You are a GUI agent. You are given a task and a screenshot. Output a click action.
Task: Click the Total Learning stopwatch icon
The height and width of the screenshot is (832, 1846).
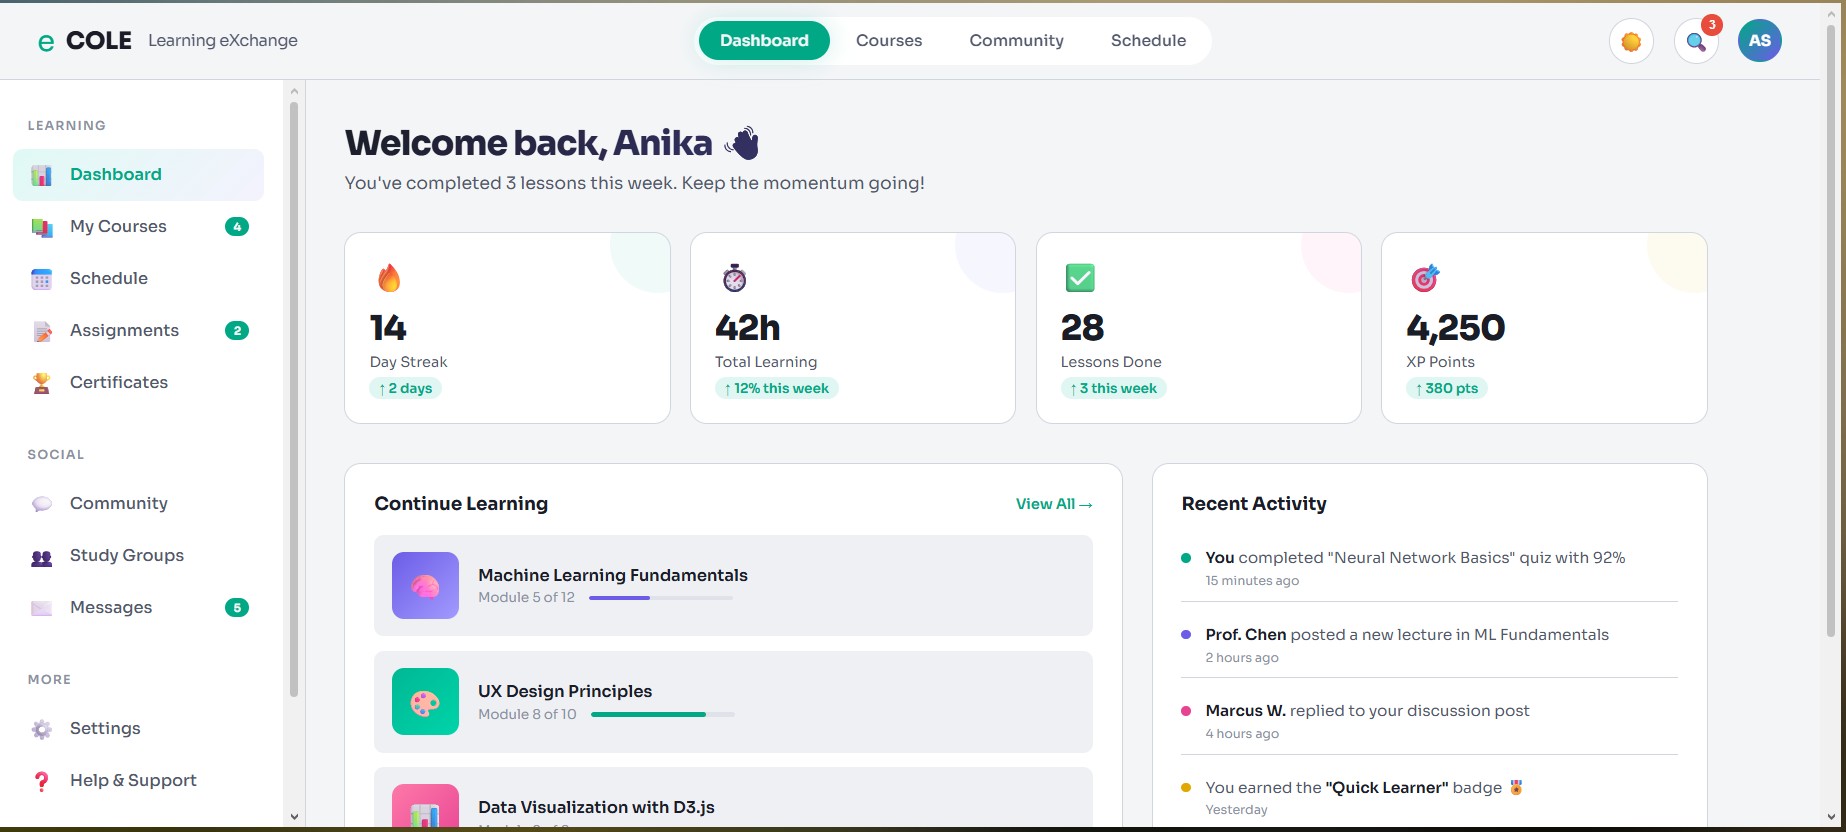coord(735,278)
